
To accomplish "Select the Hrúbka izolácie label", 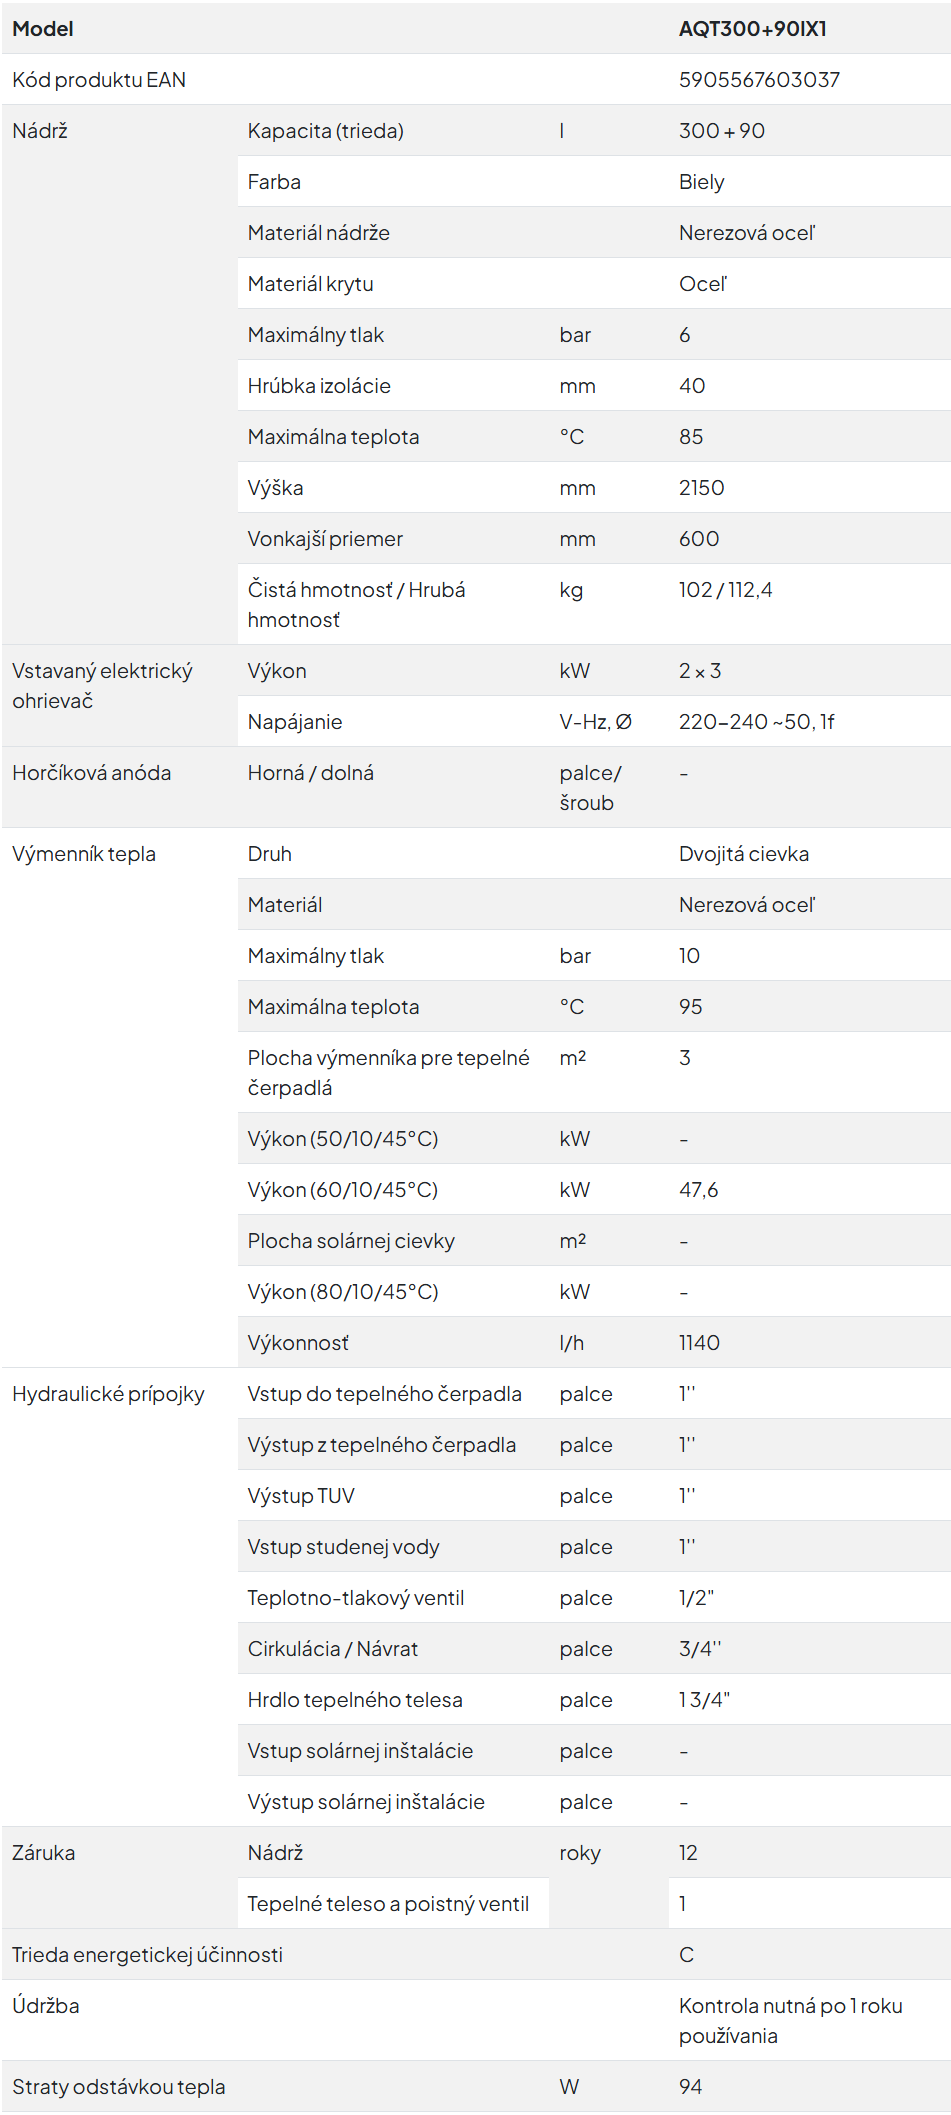I will tap(319, 386).
